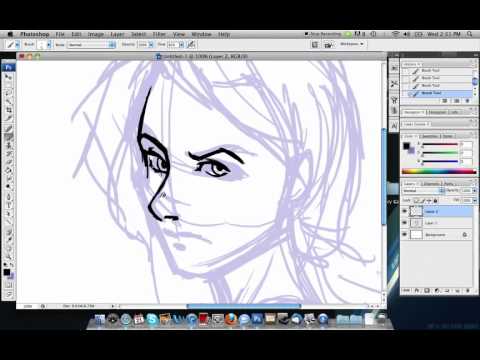Select the Zoom tool
The height and width of the screenshot is (360, 480).
click(x=9, y=257)
